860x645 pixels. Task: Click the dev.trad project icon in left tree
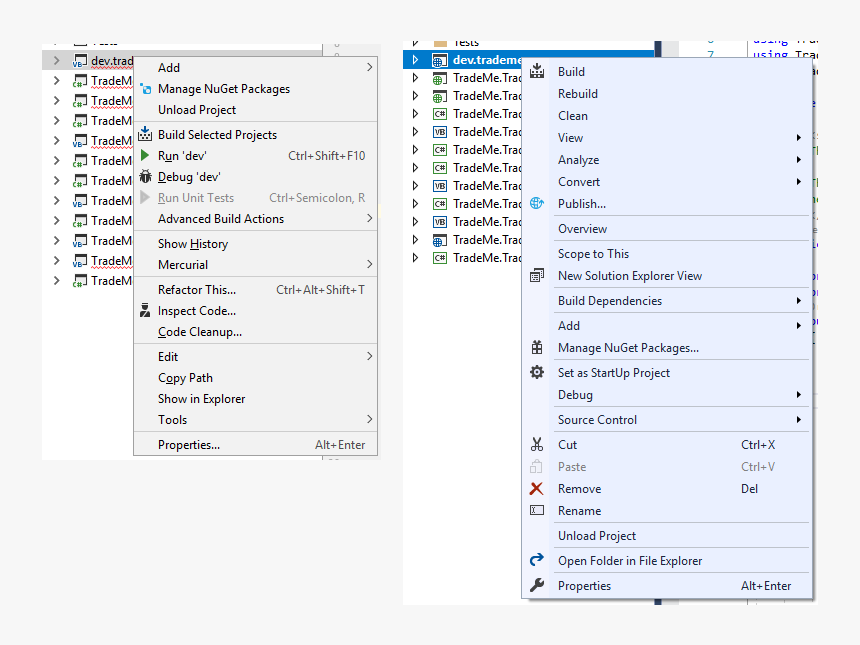tap(80, 60)
